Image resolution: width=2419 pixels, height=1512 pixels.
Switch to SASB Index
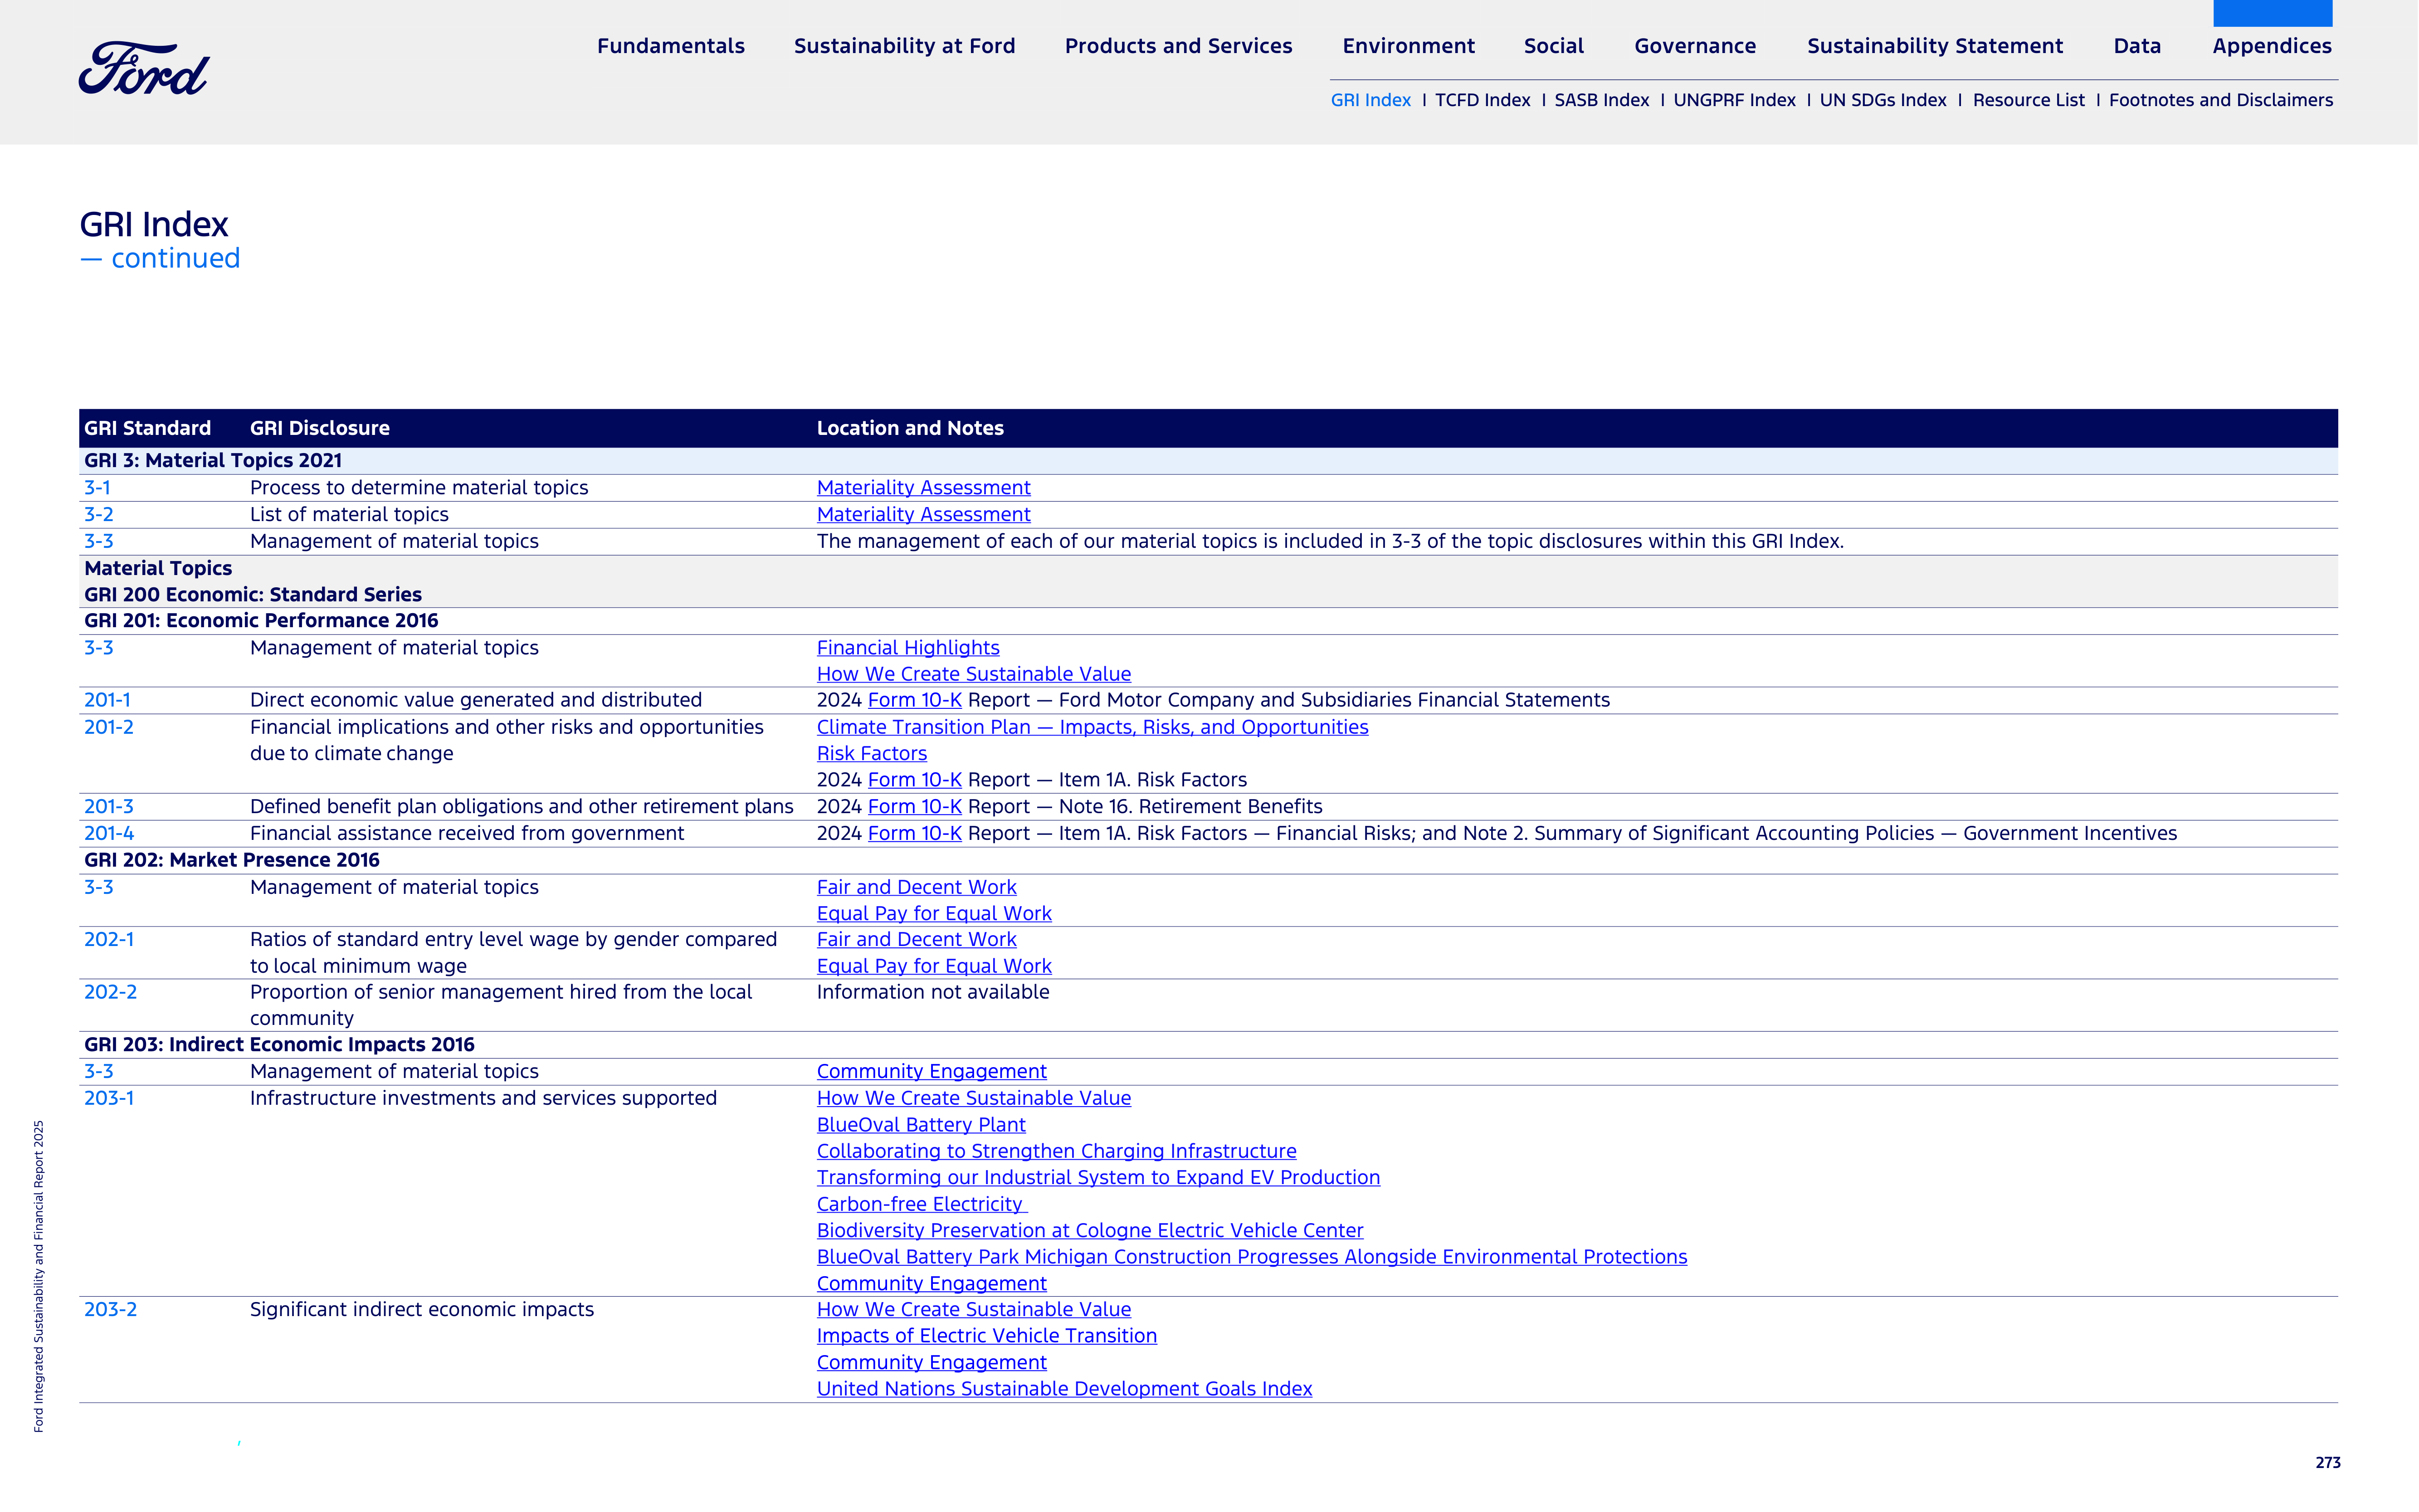pos(1601,100)
